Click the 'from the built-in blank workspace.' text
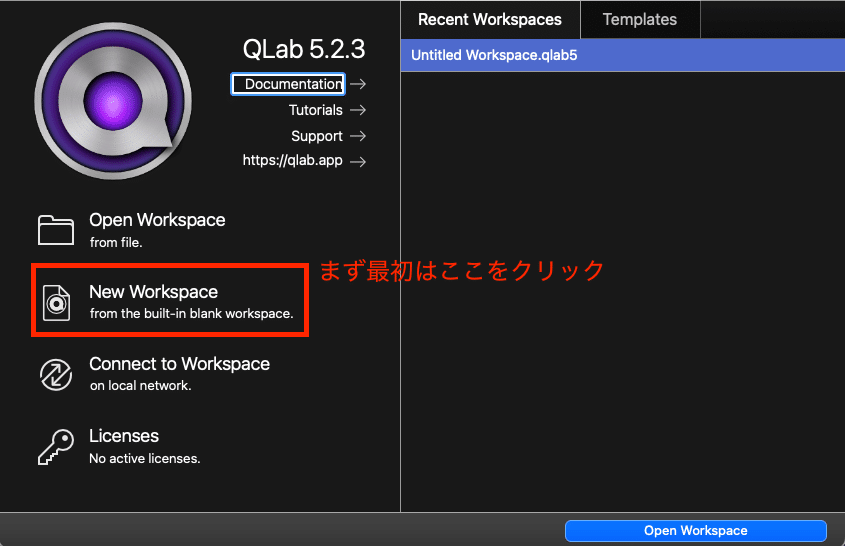Viewport: 845px width, 546px height. pyautogui.click(x=192, y=314)
